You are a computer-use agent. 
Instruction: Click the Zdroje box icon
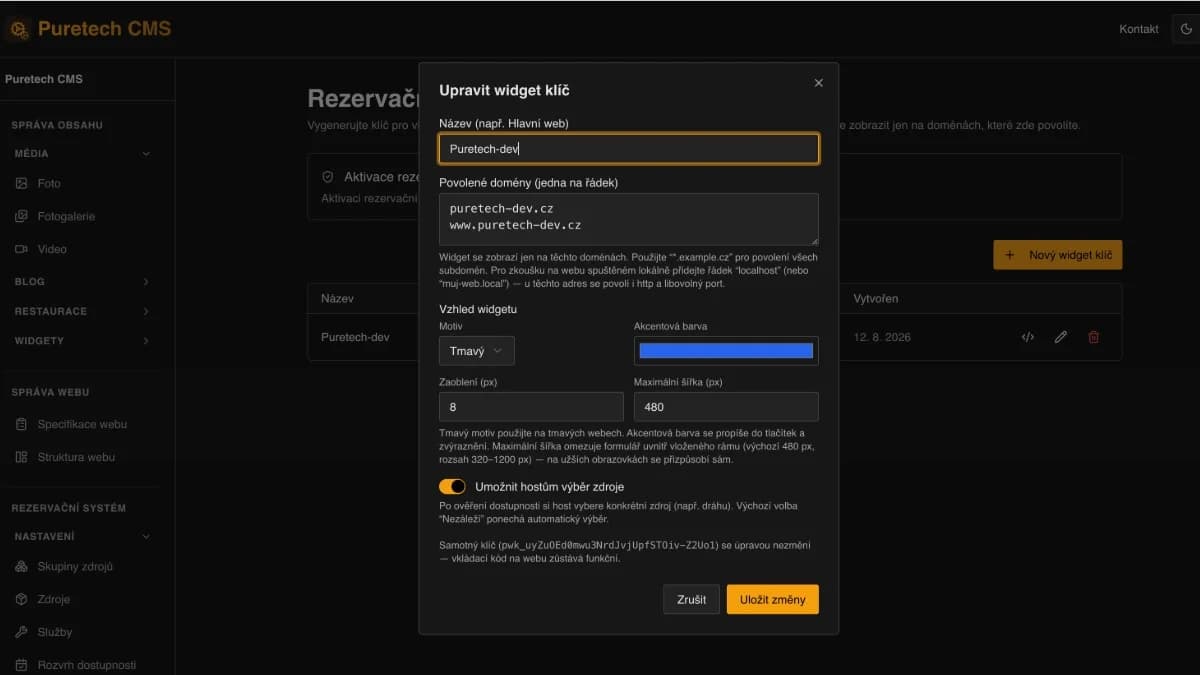tap(21, 599)
